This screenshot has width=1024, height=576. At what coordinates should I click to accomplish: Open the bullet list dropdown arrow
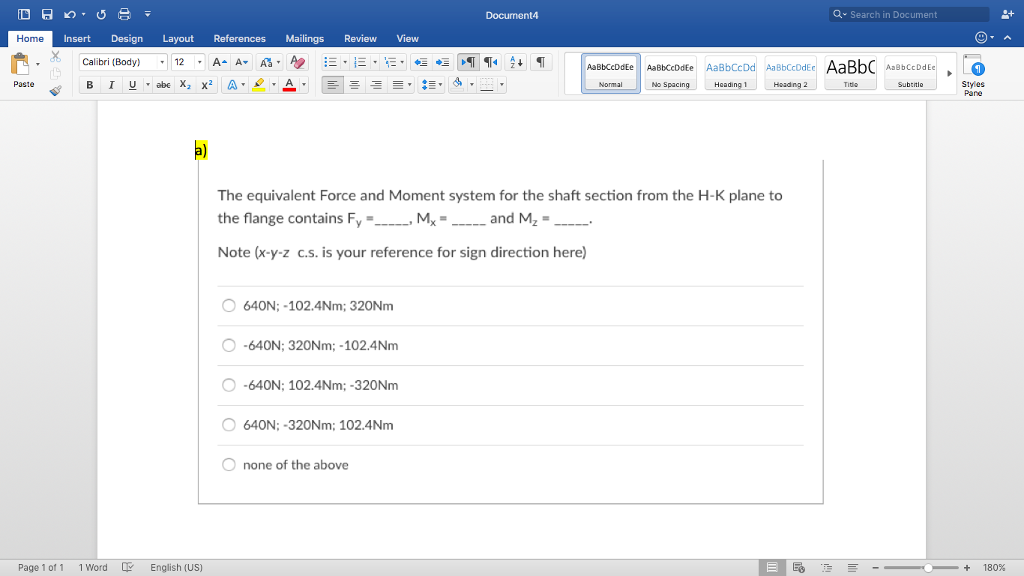point(345,62)
